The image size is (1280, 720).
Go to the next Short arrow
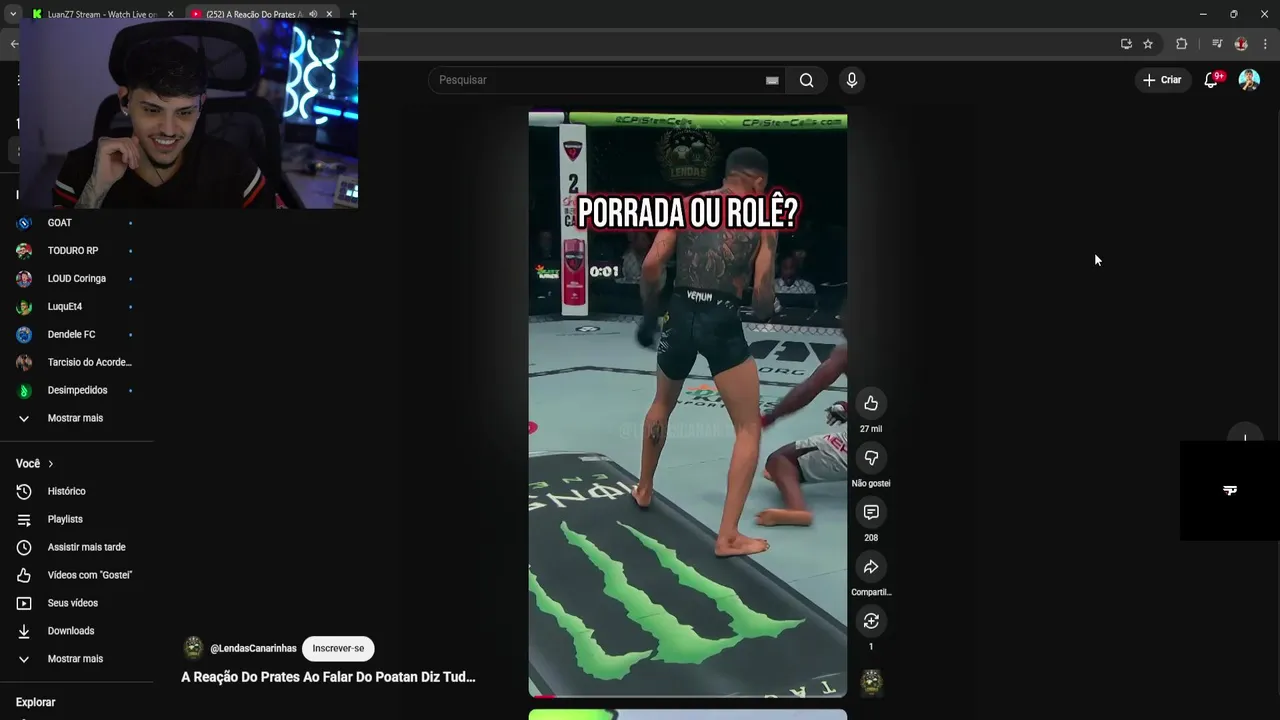tap(1245, 438)
